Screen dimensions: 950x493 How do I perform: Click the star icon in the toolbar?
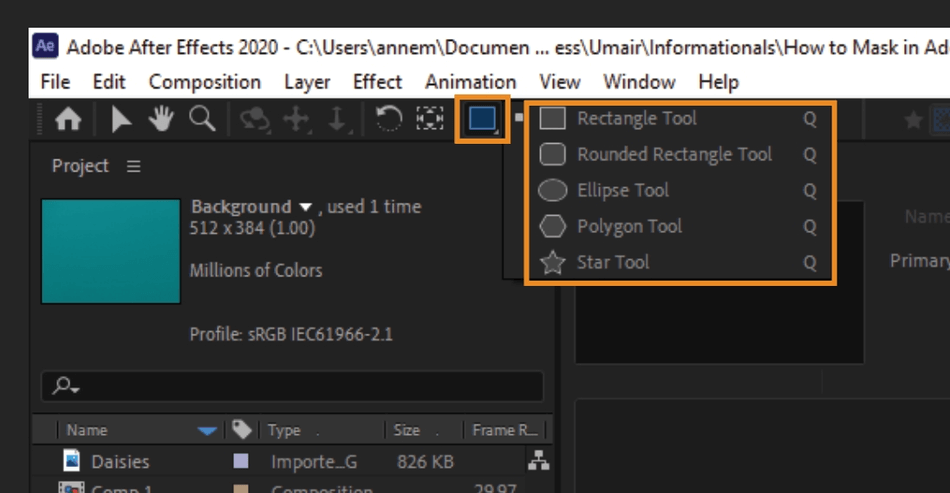913,120
